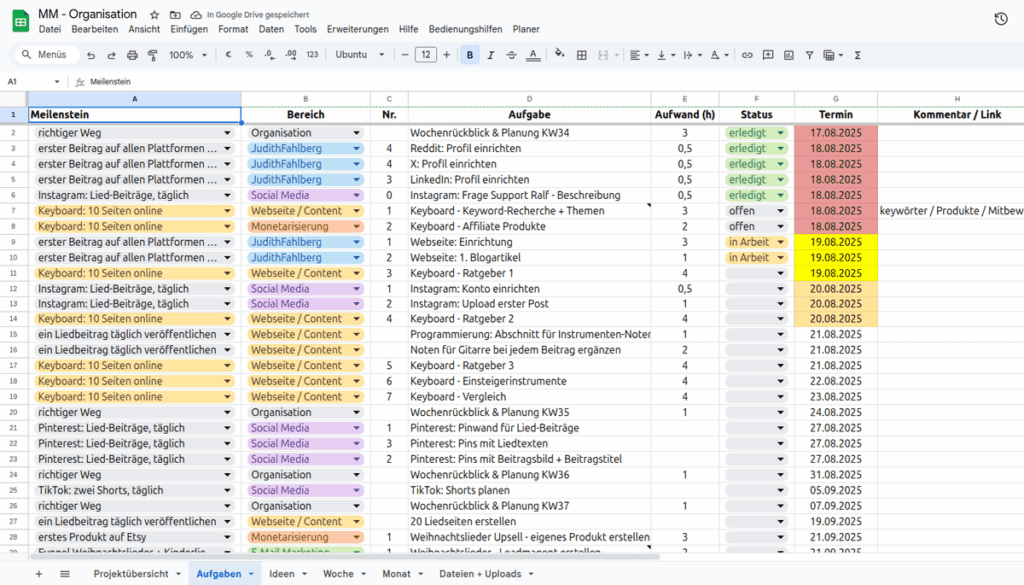Star the spreadsheet as favorite
Screen dimensions: 1024x585
(153, 14)
